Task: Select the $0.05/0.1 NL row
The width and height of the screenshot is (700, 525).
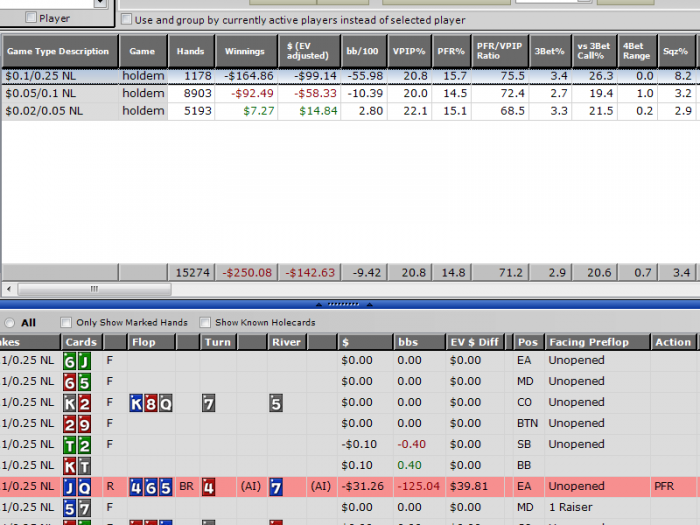Action: [350, 93]
